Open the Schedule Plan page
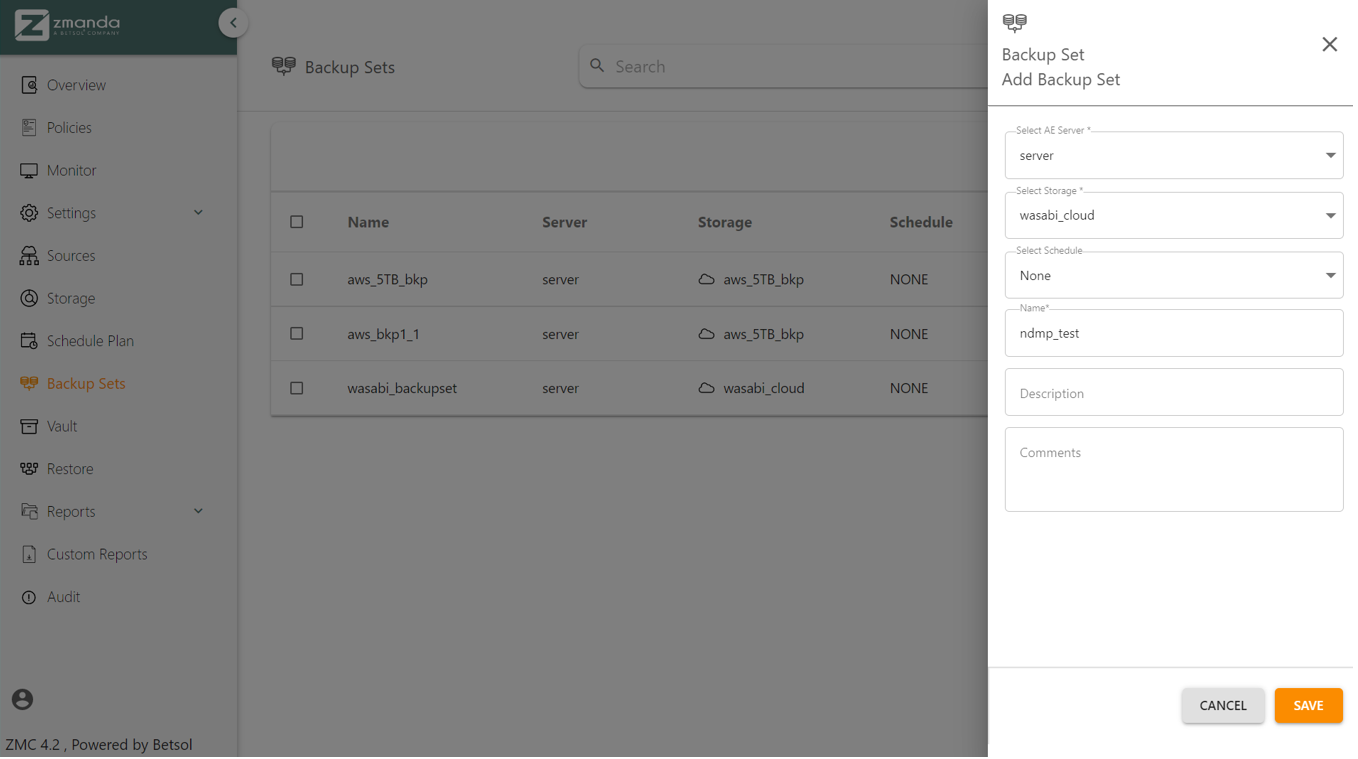This screenshot has height=759, width=1358. 91,341
